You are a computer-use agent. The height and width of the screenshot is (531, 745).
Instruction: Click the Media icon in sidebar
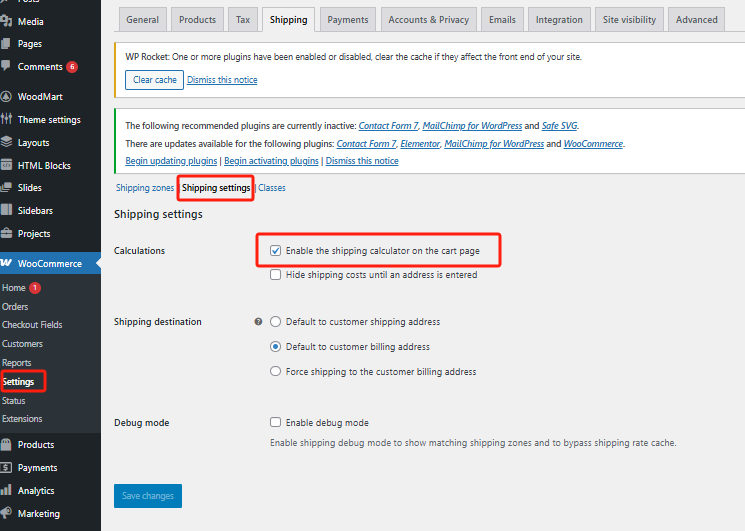point(7,21)
